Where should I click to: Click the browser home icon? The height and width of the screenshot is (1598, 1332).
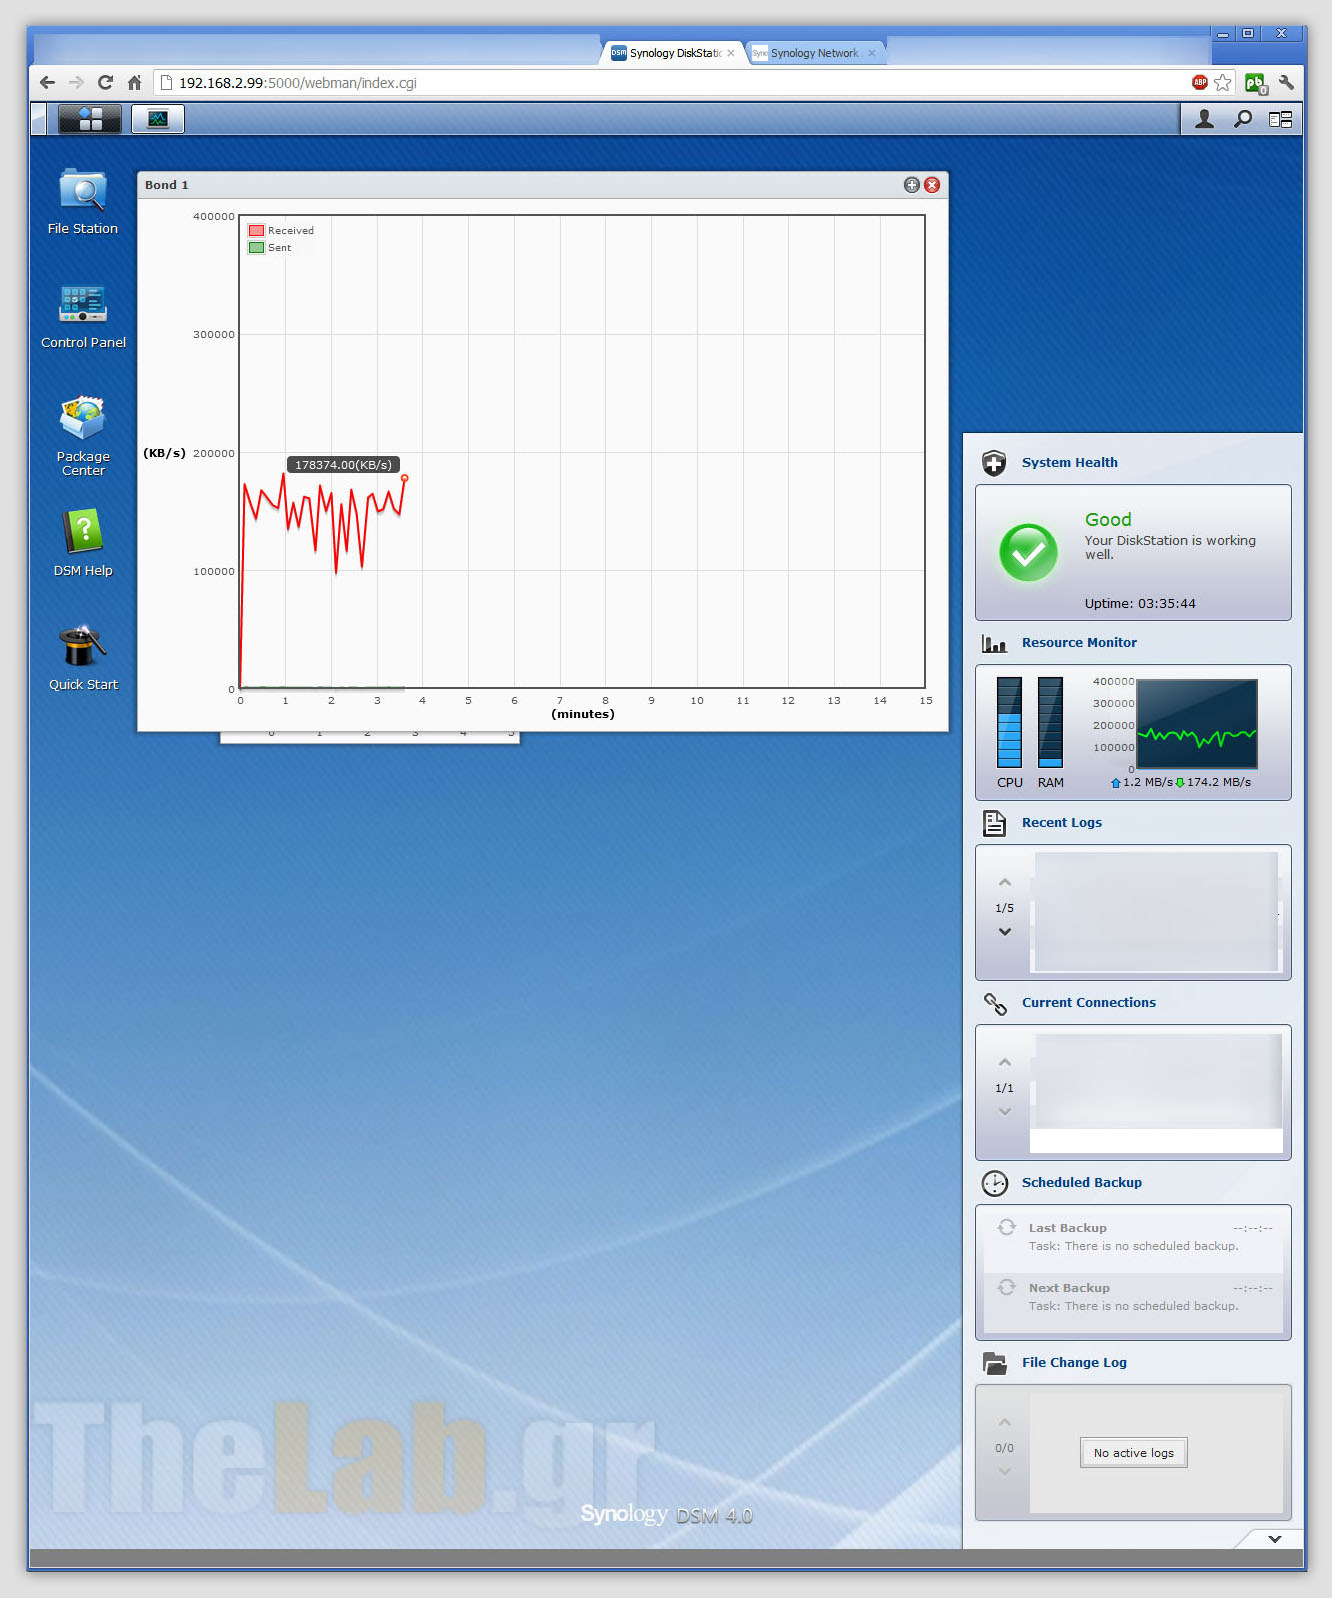[134, 82]
